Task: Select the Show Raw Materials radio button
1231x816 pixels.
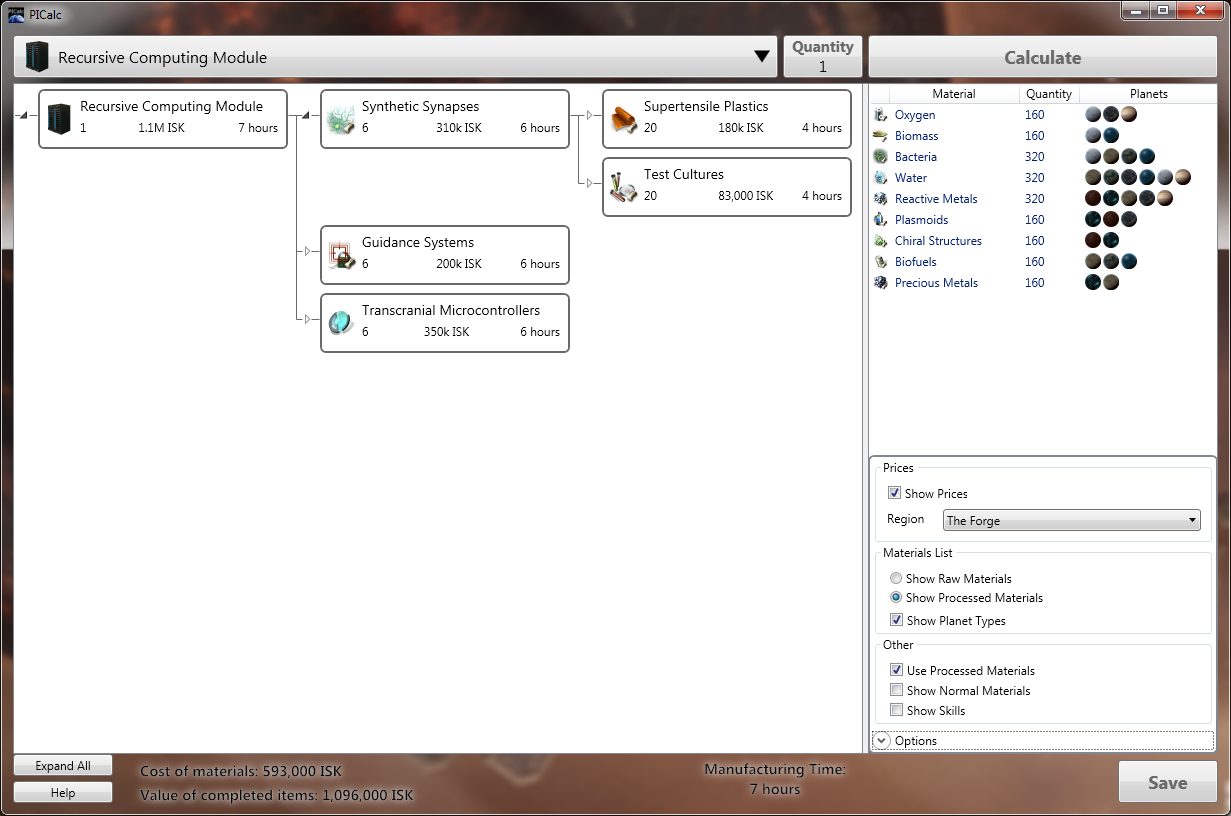Action: point(896,578)
